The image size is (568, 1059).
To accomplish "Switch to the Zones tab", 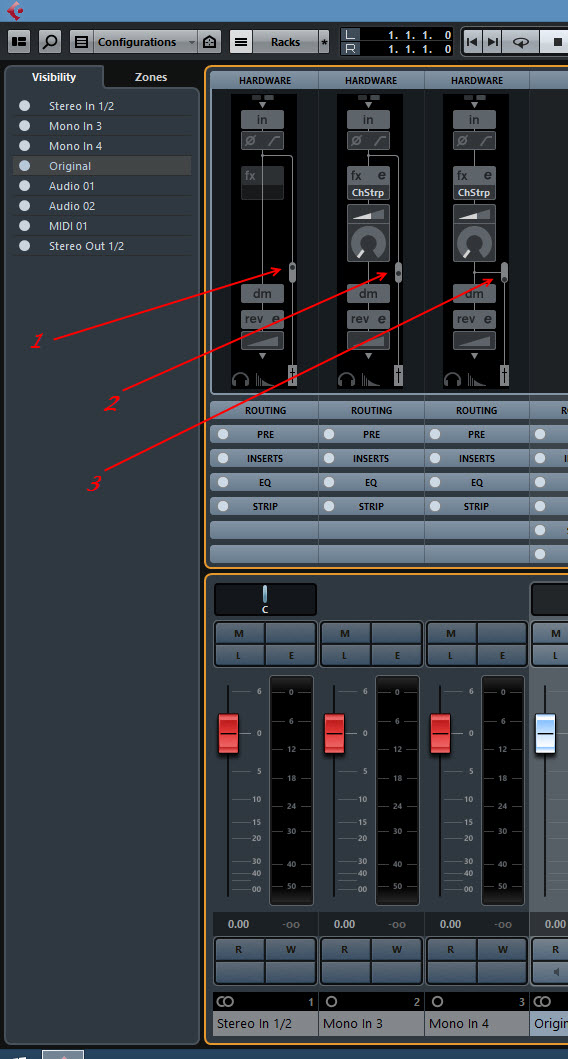I will [x=151, y=77].
